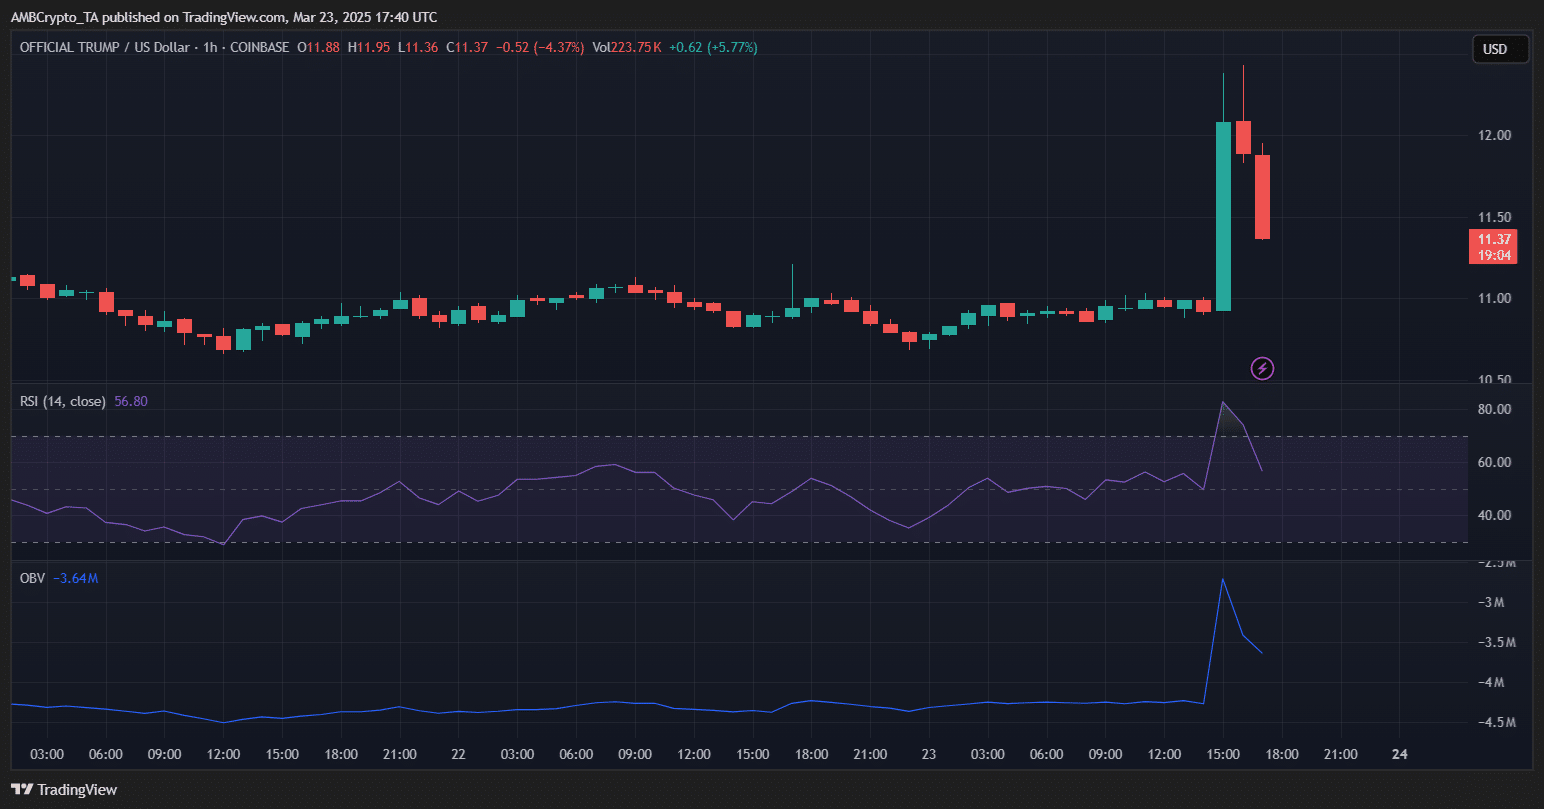Click the −0.52 (−4.37%) change value
The height and width of the screenshot is (809, 1544).
tap(541, 47)
